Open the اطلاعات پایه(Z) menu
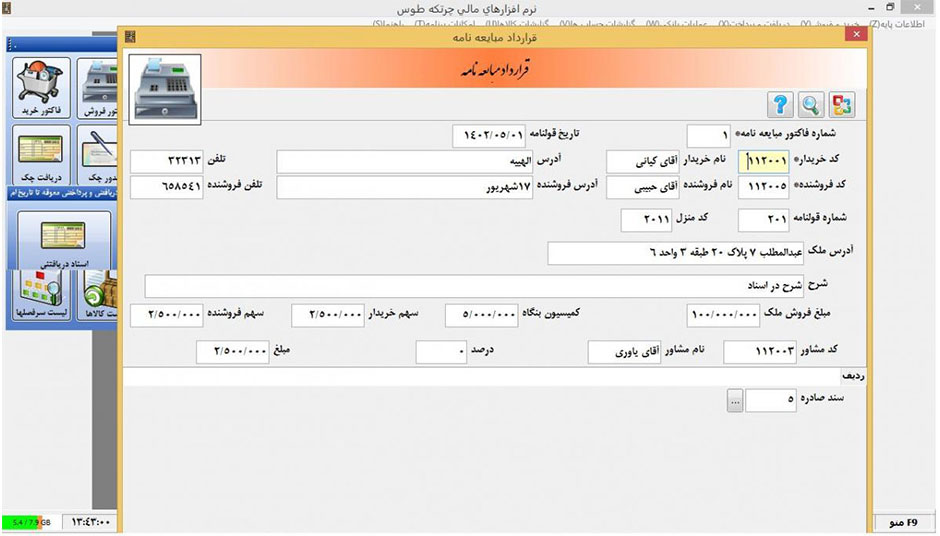The image size is (940, 536). click(897, 25)
